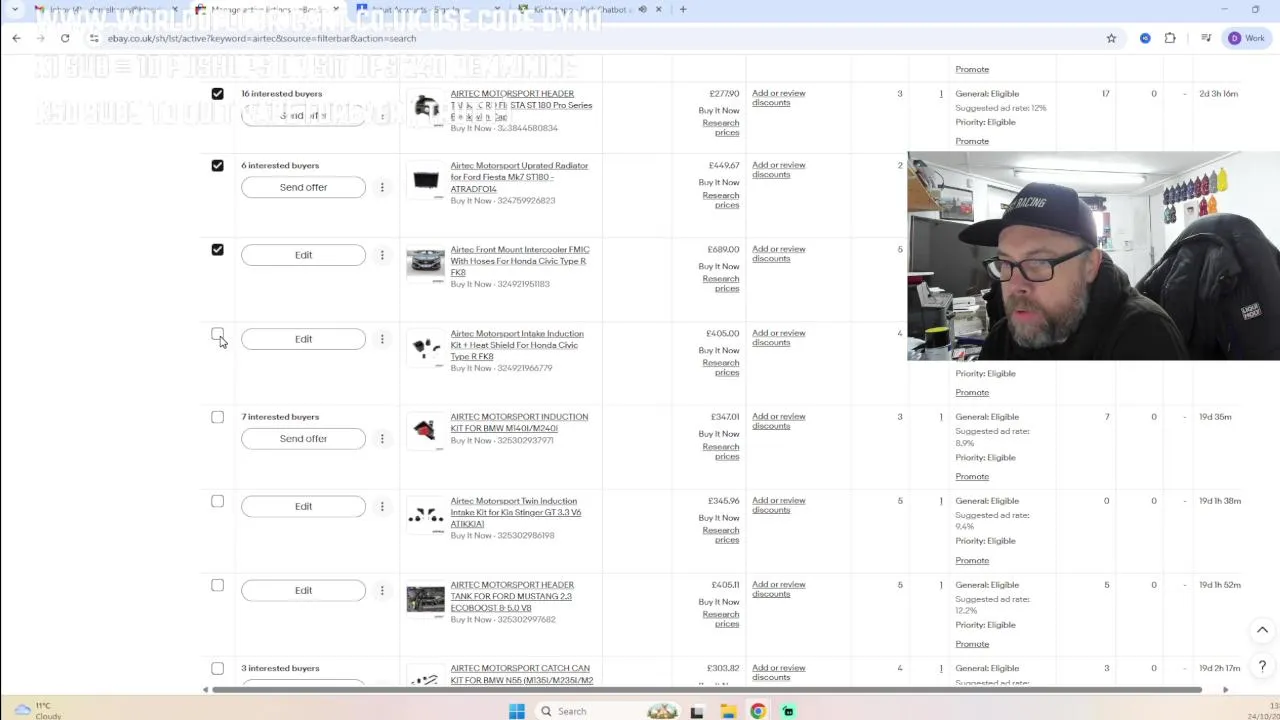Tick checkbox for Honda Civic intake induction kit
The width and height of the screenshot is (1280, 720).
click(x=217, y=334)
